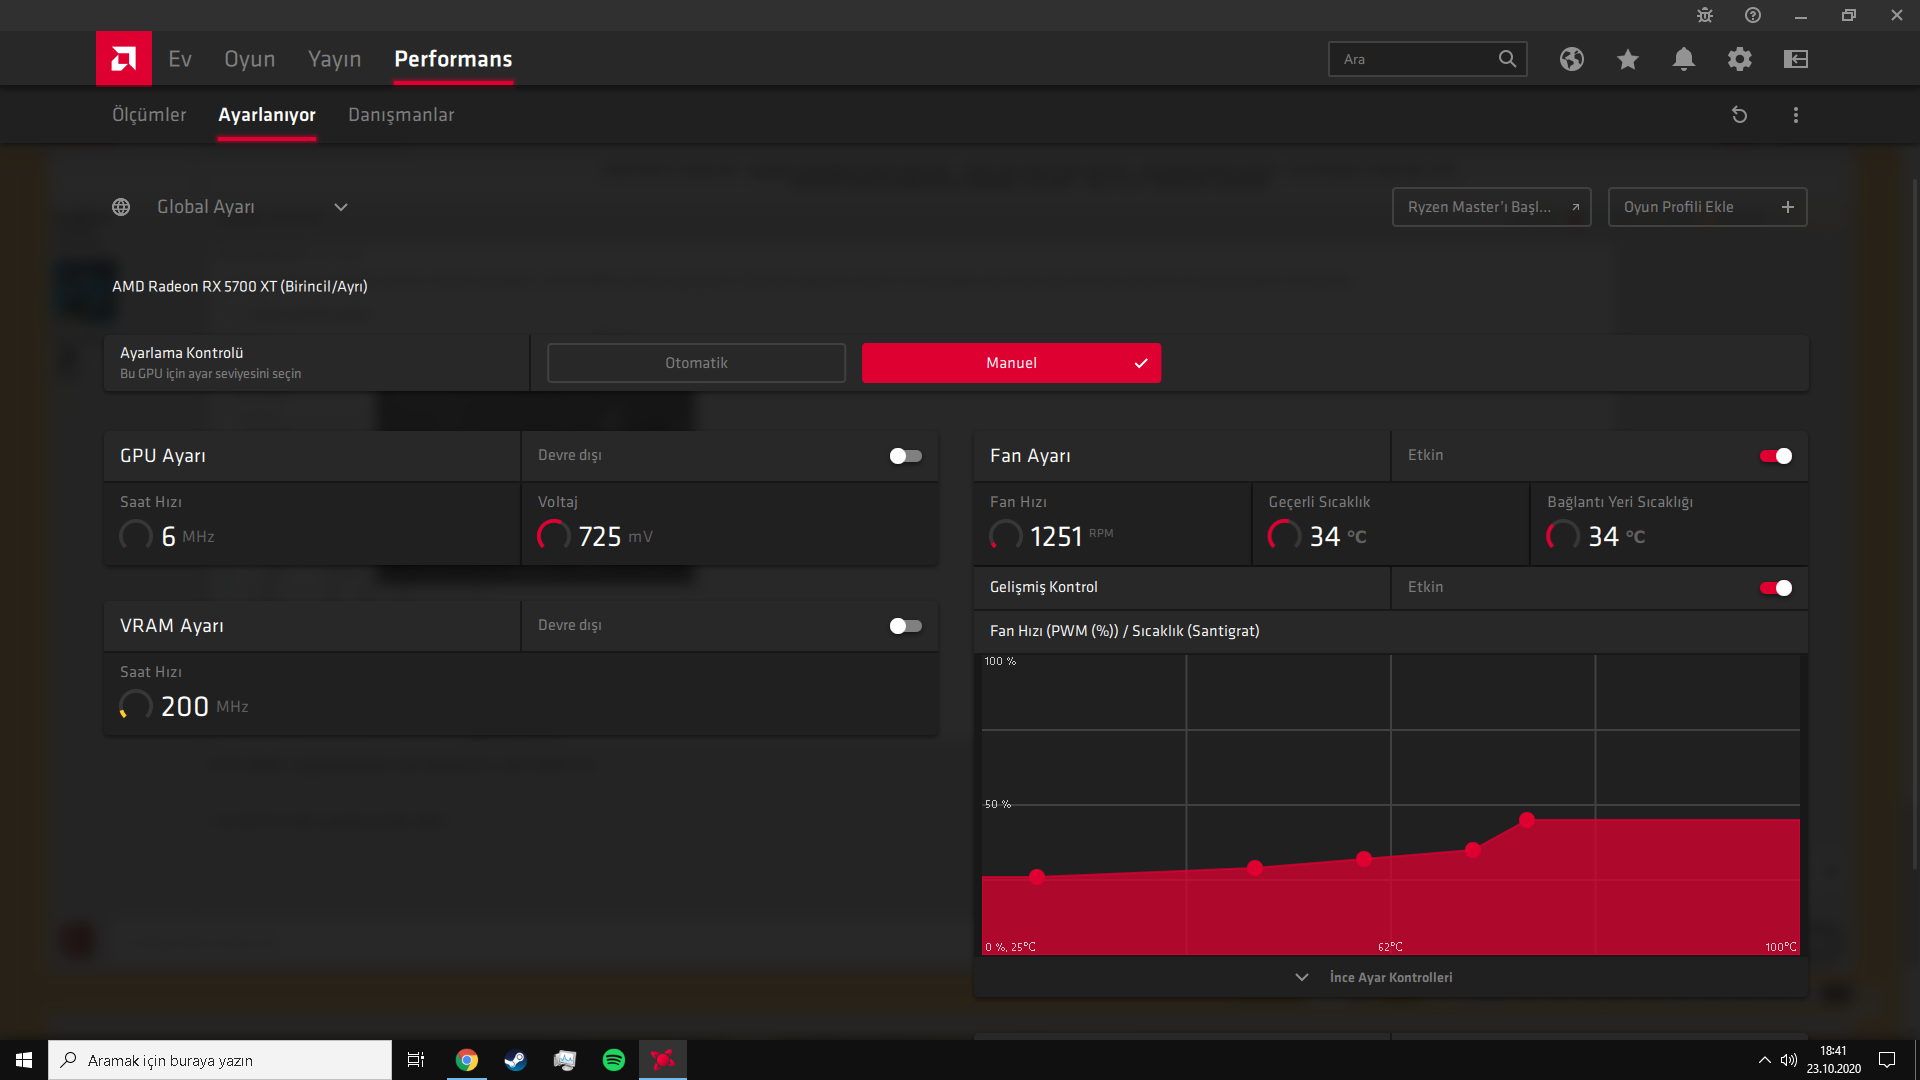
Task: Click the Radeon Software taskbar icon
Action: tap(663, 1060)
